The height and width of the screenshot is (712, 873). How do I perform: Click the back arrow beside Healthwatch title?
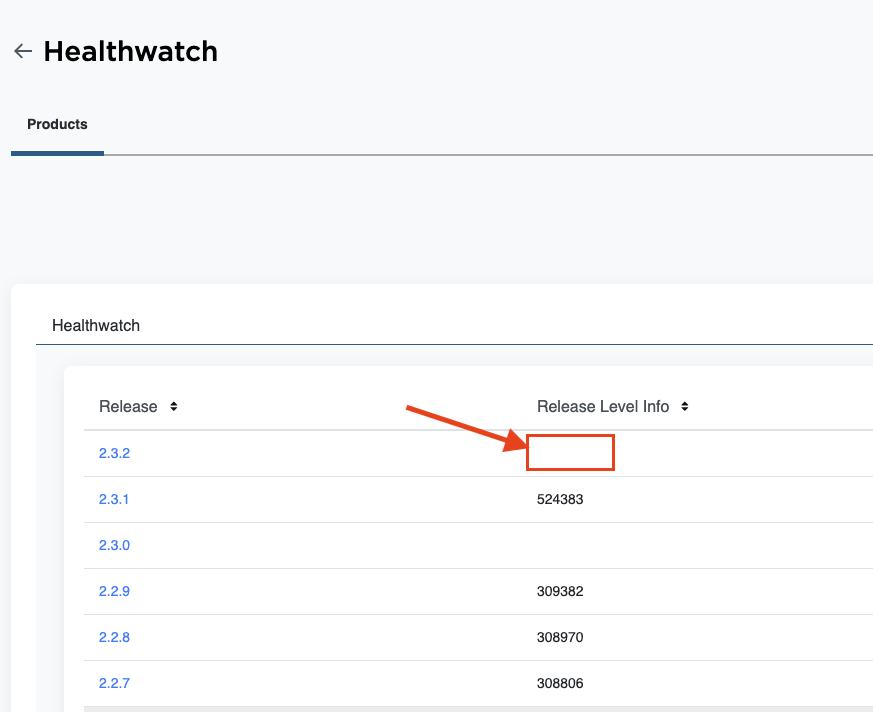(x=23, y=51)
